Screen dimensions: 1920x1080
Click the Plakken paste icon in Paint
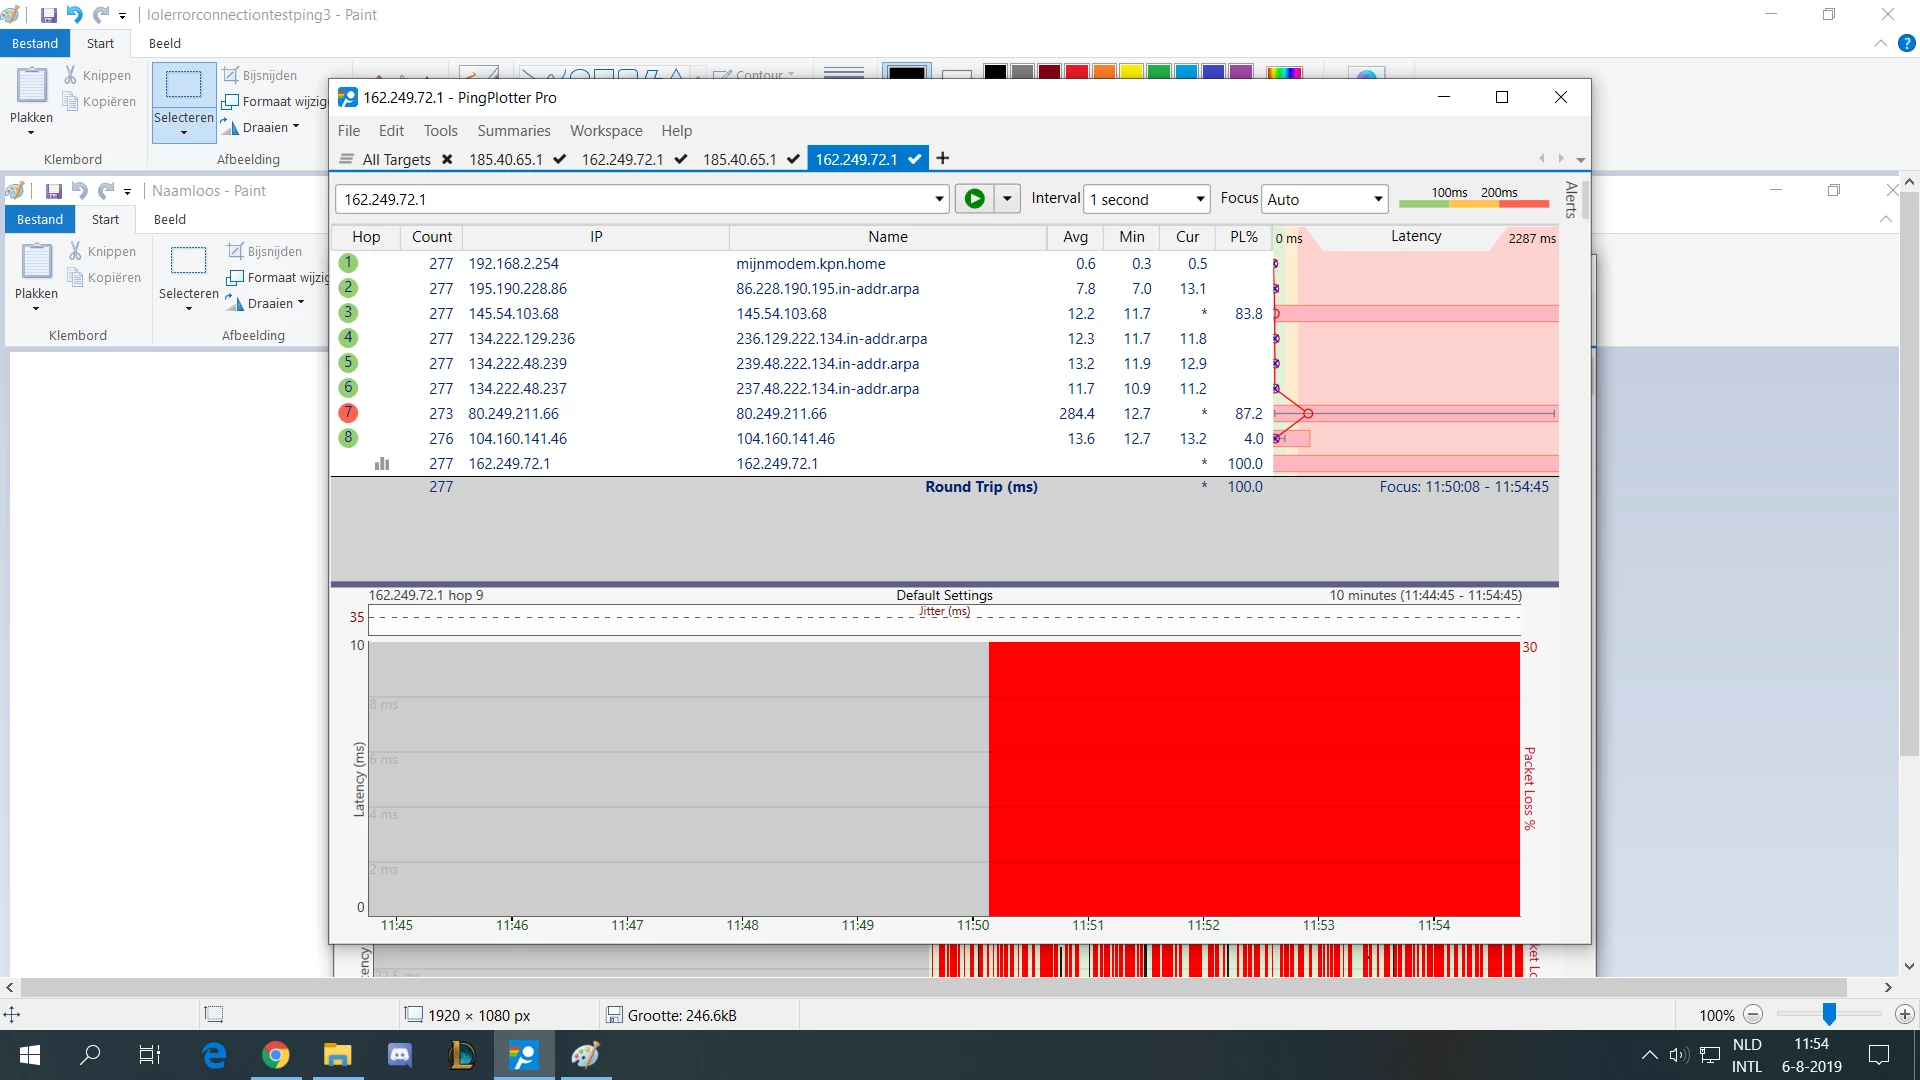tap(32, 87)
